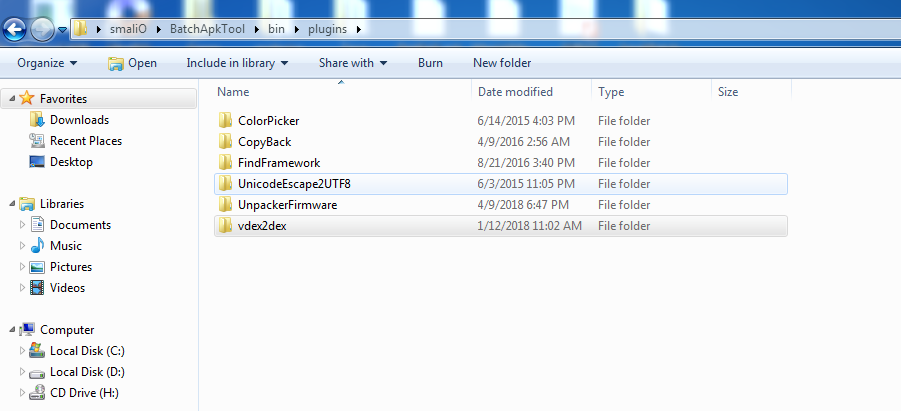Click the CD Drive (H:) icon
The image size is (901, 411).
37,393
